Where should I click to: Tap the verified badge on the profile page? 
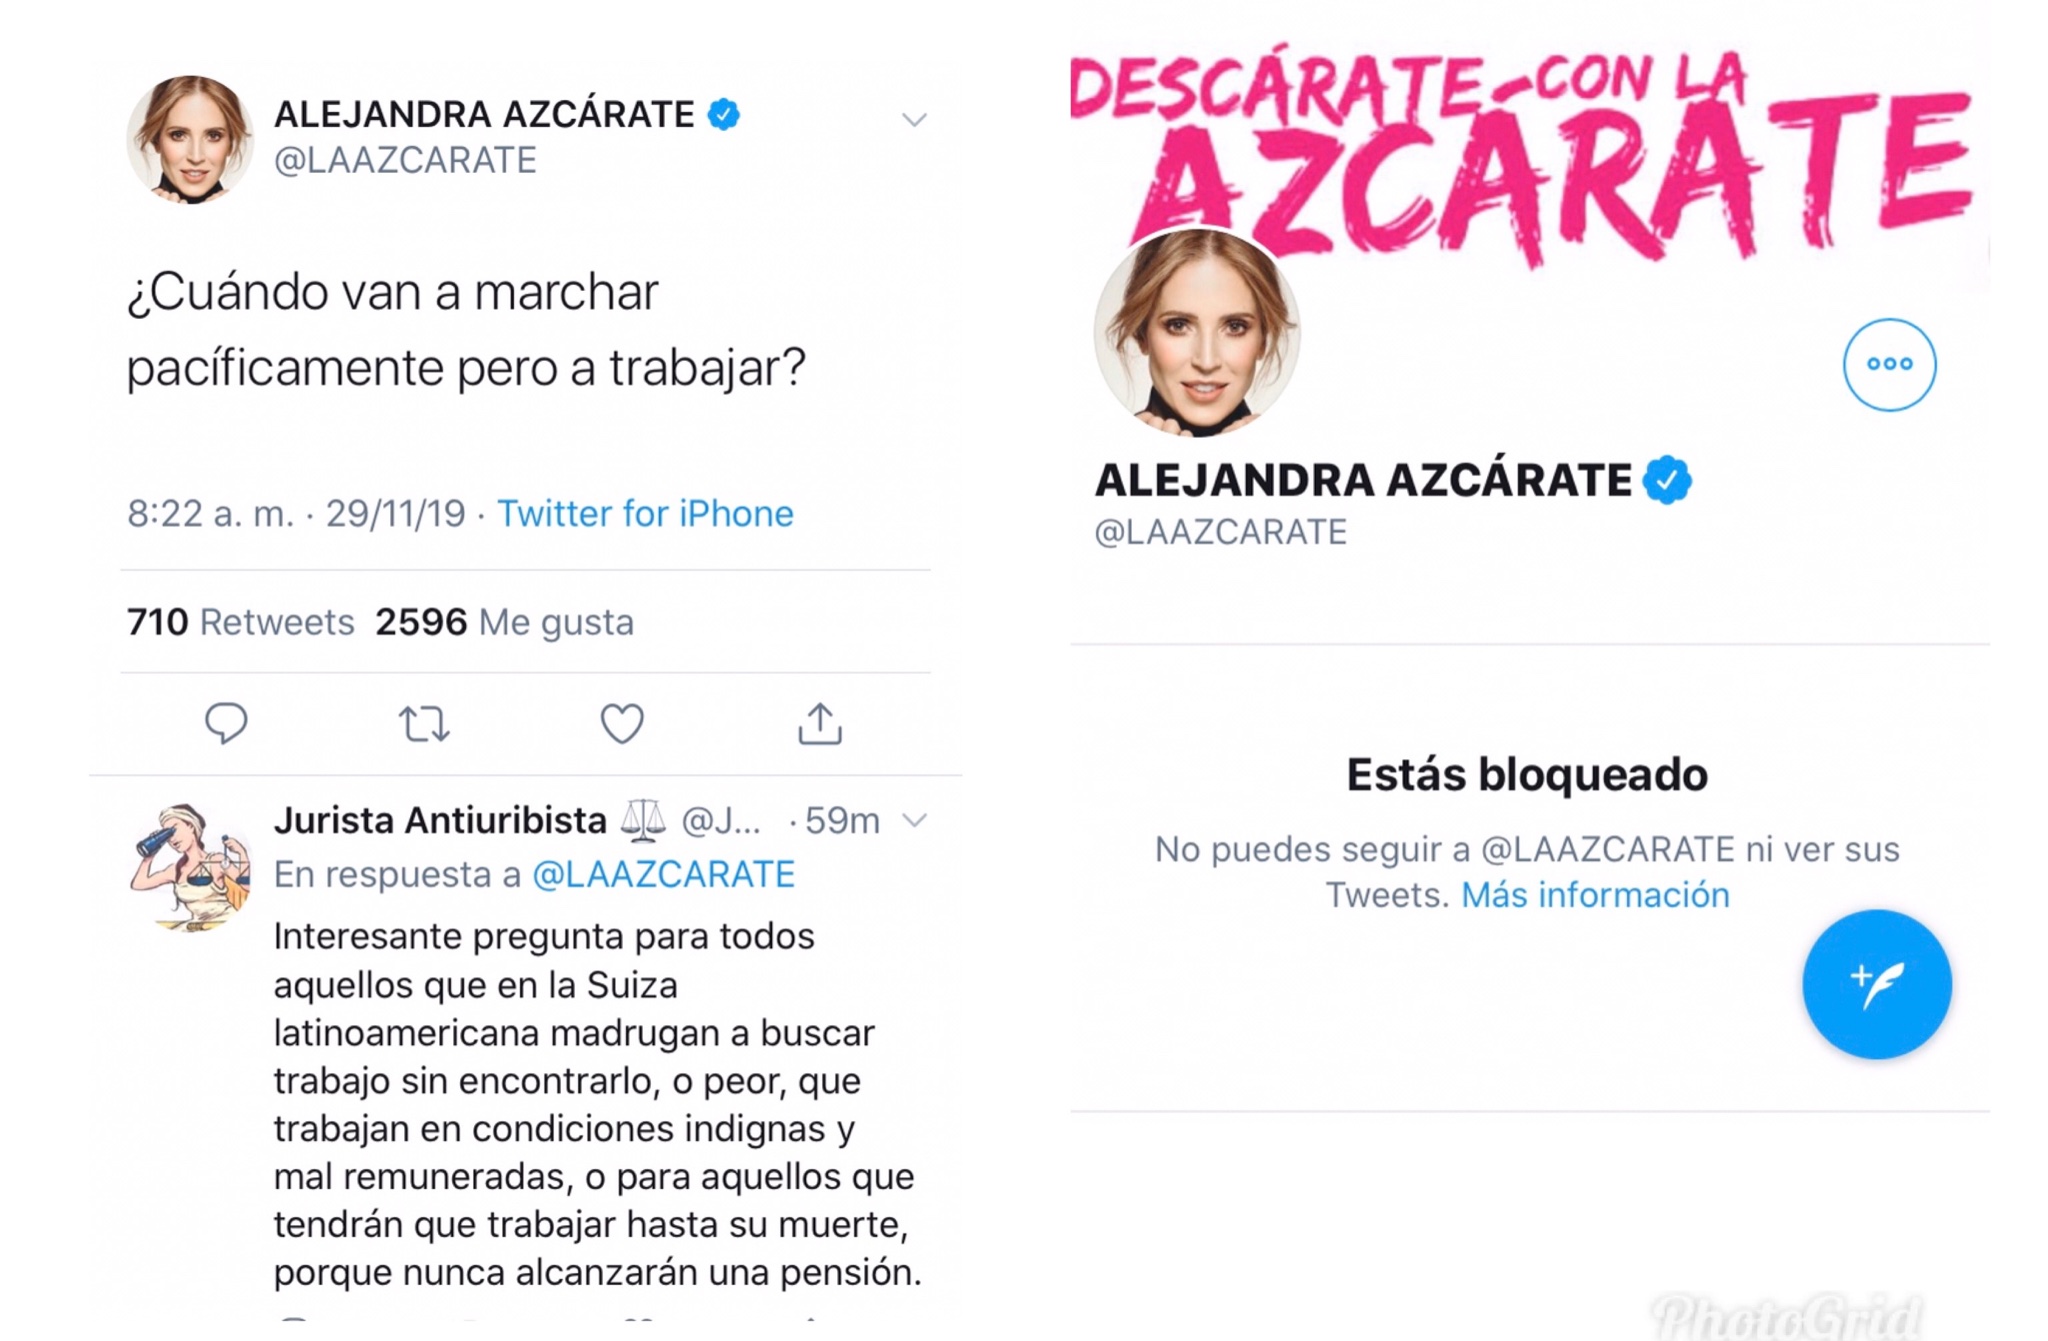point(1667,480)
